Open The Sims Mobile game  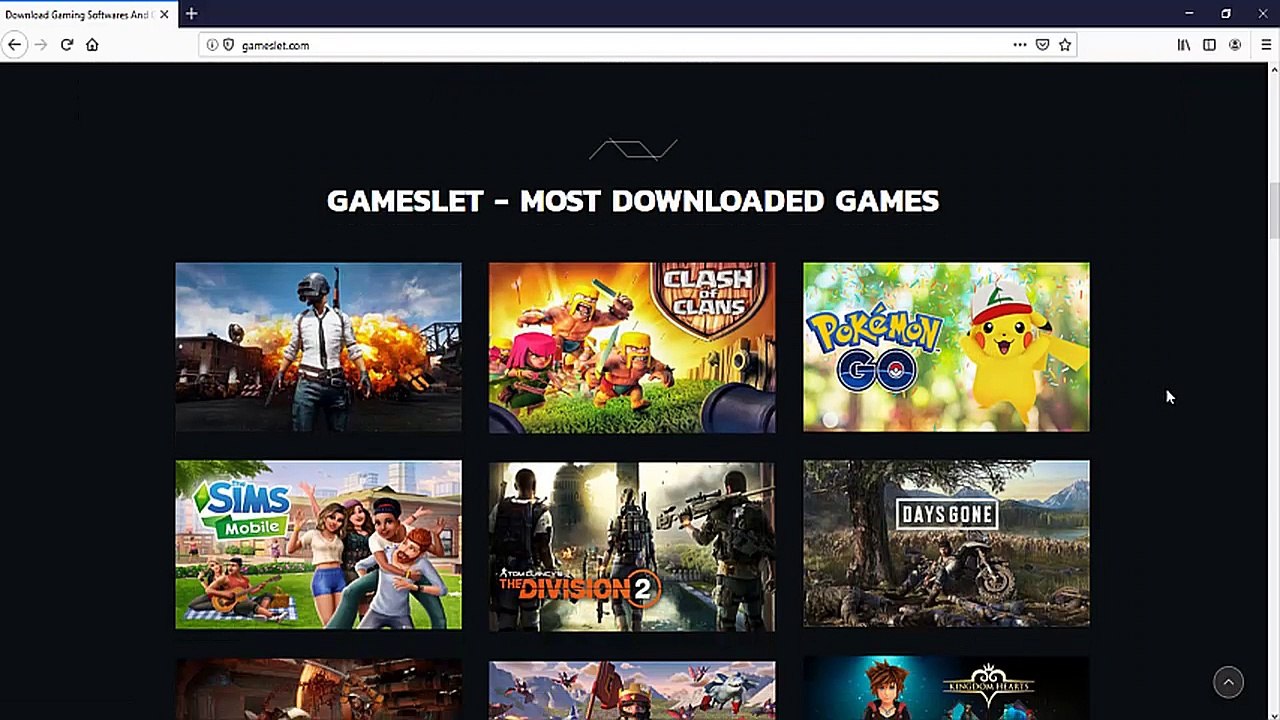318,545
